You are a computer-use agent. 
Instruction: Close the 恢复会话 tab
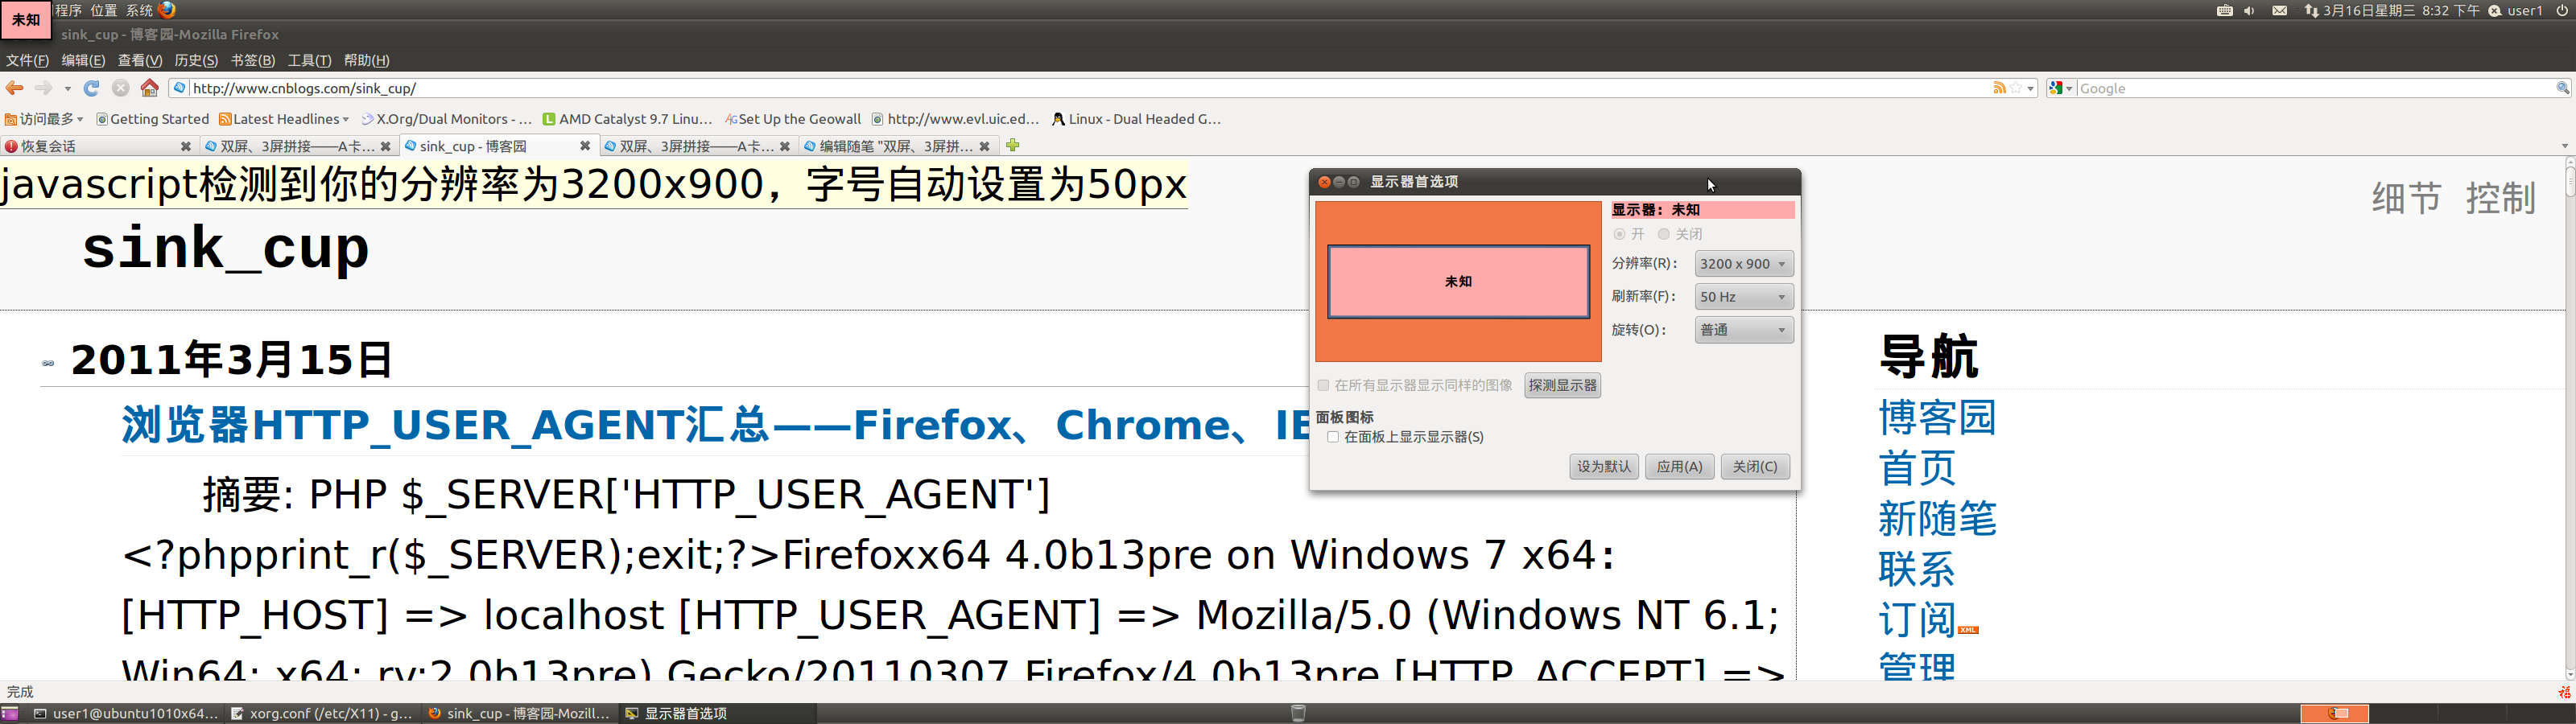[185, 146]
